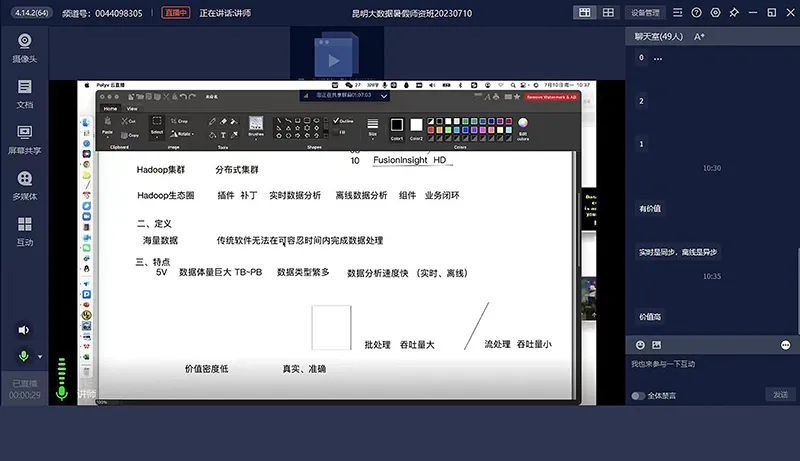Open the 多媒体 multimedia panel
This screenshot has width=800, height=461.
click(x=24, y=186)
